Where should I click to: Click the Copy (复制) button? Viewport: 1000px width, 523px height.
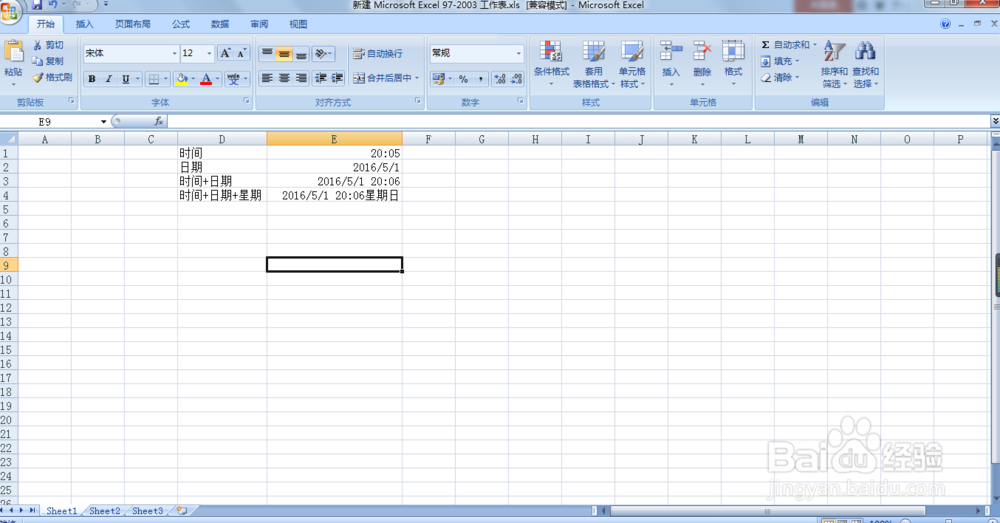coord(48,61)
